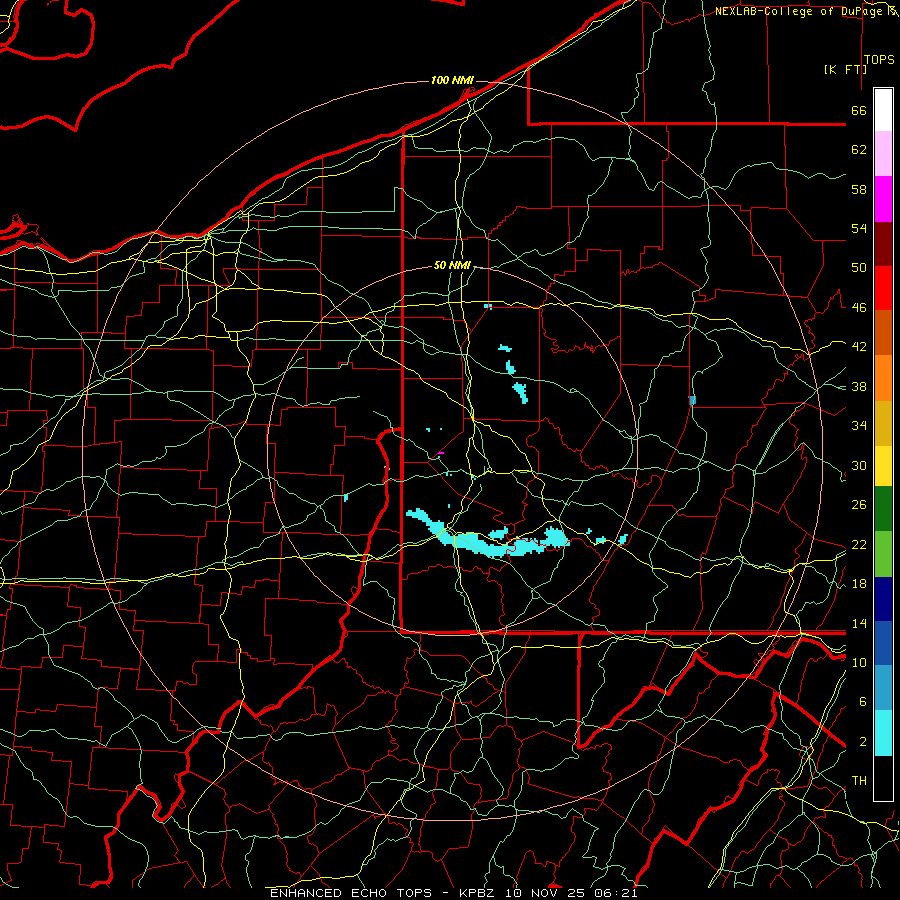Click the light pink legend swatch
The image size is (900, 900).
click(x=883, y=153)
